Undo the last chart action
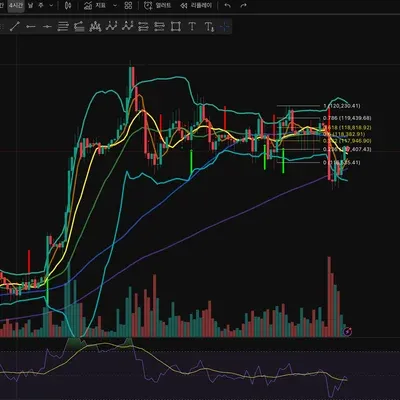 (x=228, y=6)
